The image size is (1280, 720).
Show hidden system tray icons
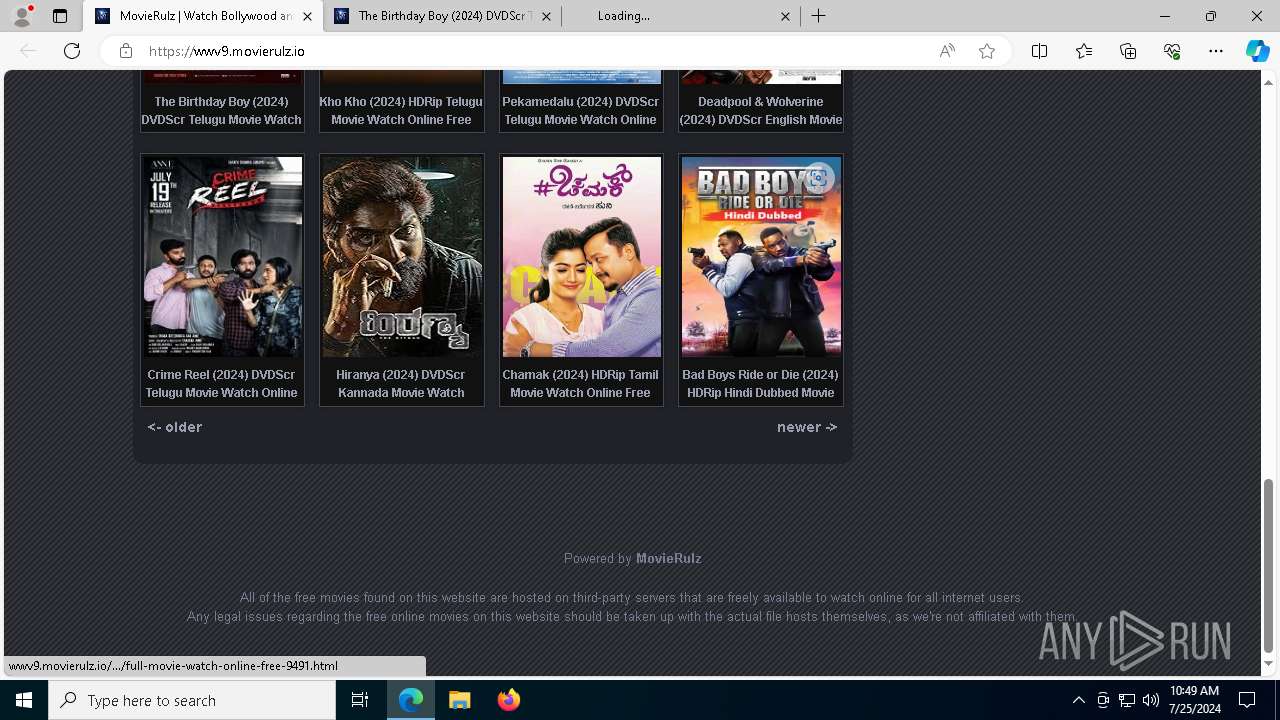[1078, 700]
